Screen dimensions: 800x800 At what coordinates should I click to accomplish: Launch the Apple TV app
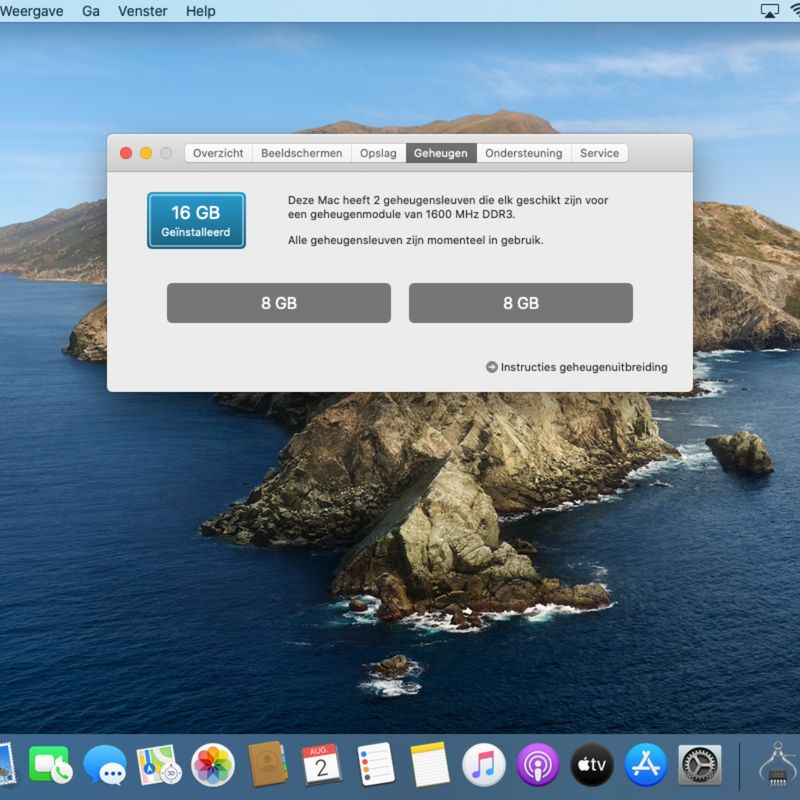click(x=592, y=765)
